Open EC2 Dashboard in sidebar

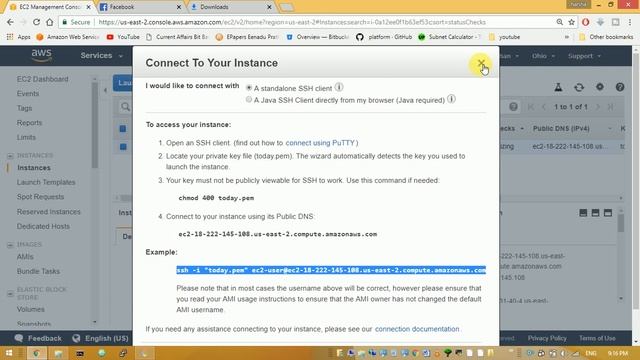click(42, 79)
